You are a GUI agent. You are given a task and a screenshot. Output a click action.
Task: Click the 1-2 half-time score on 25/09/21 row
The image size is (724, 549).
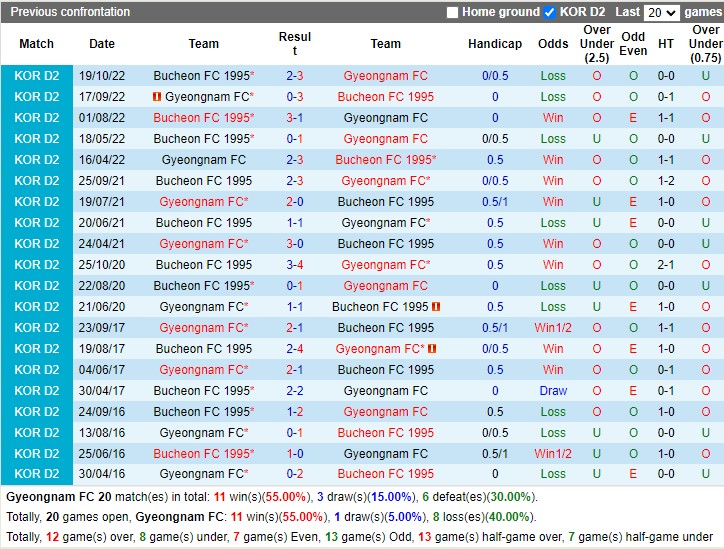(x=666, y=181)
